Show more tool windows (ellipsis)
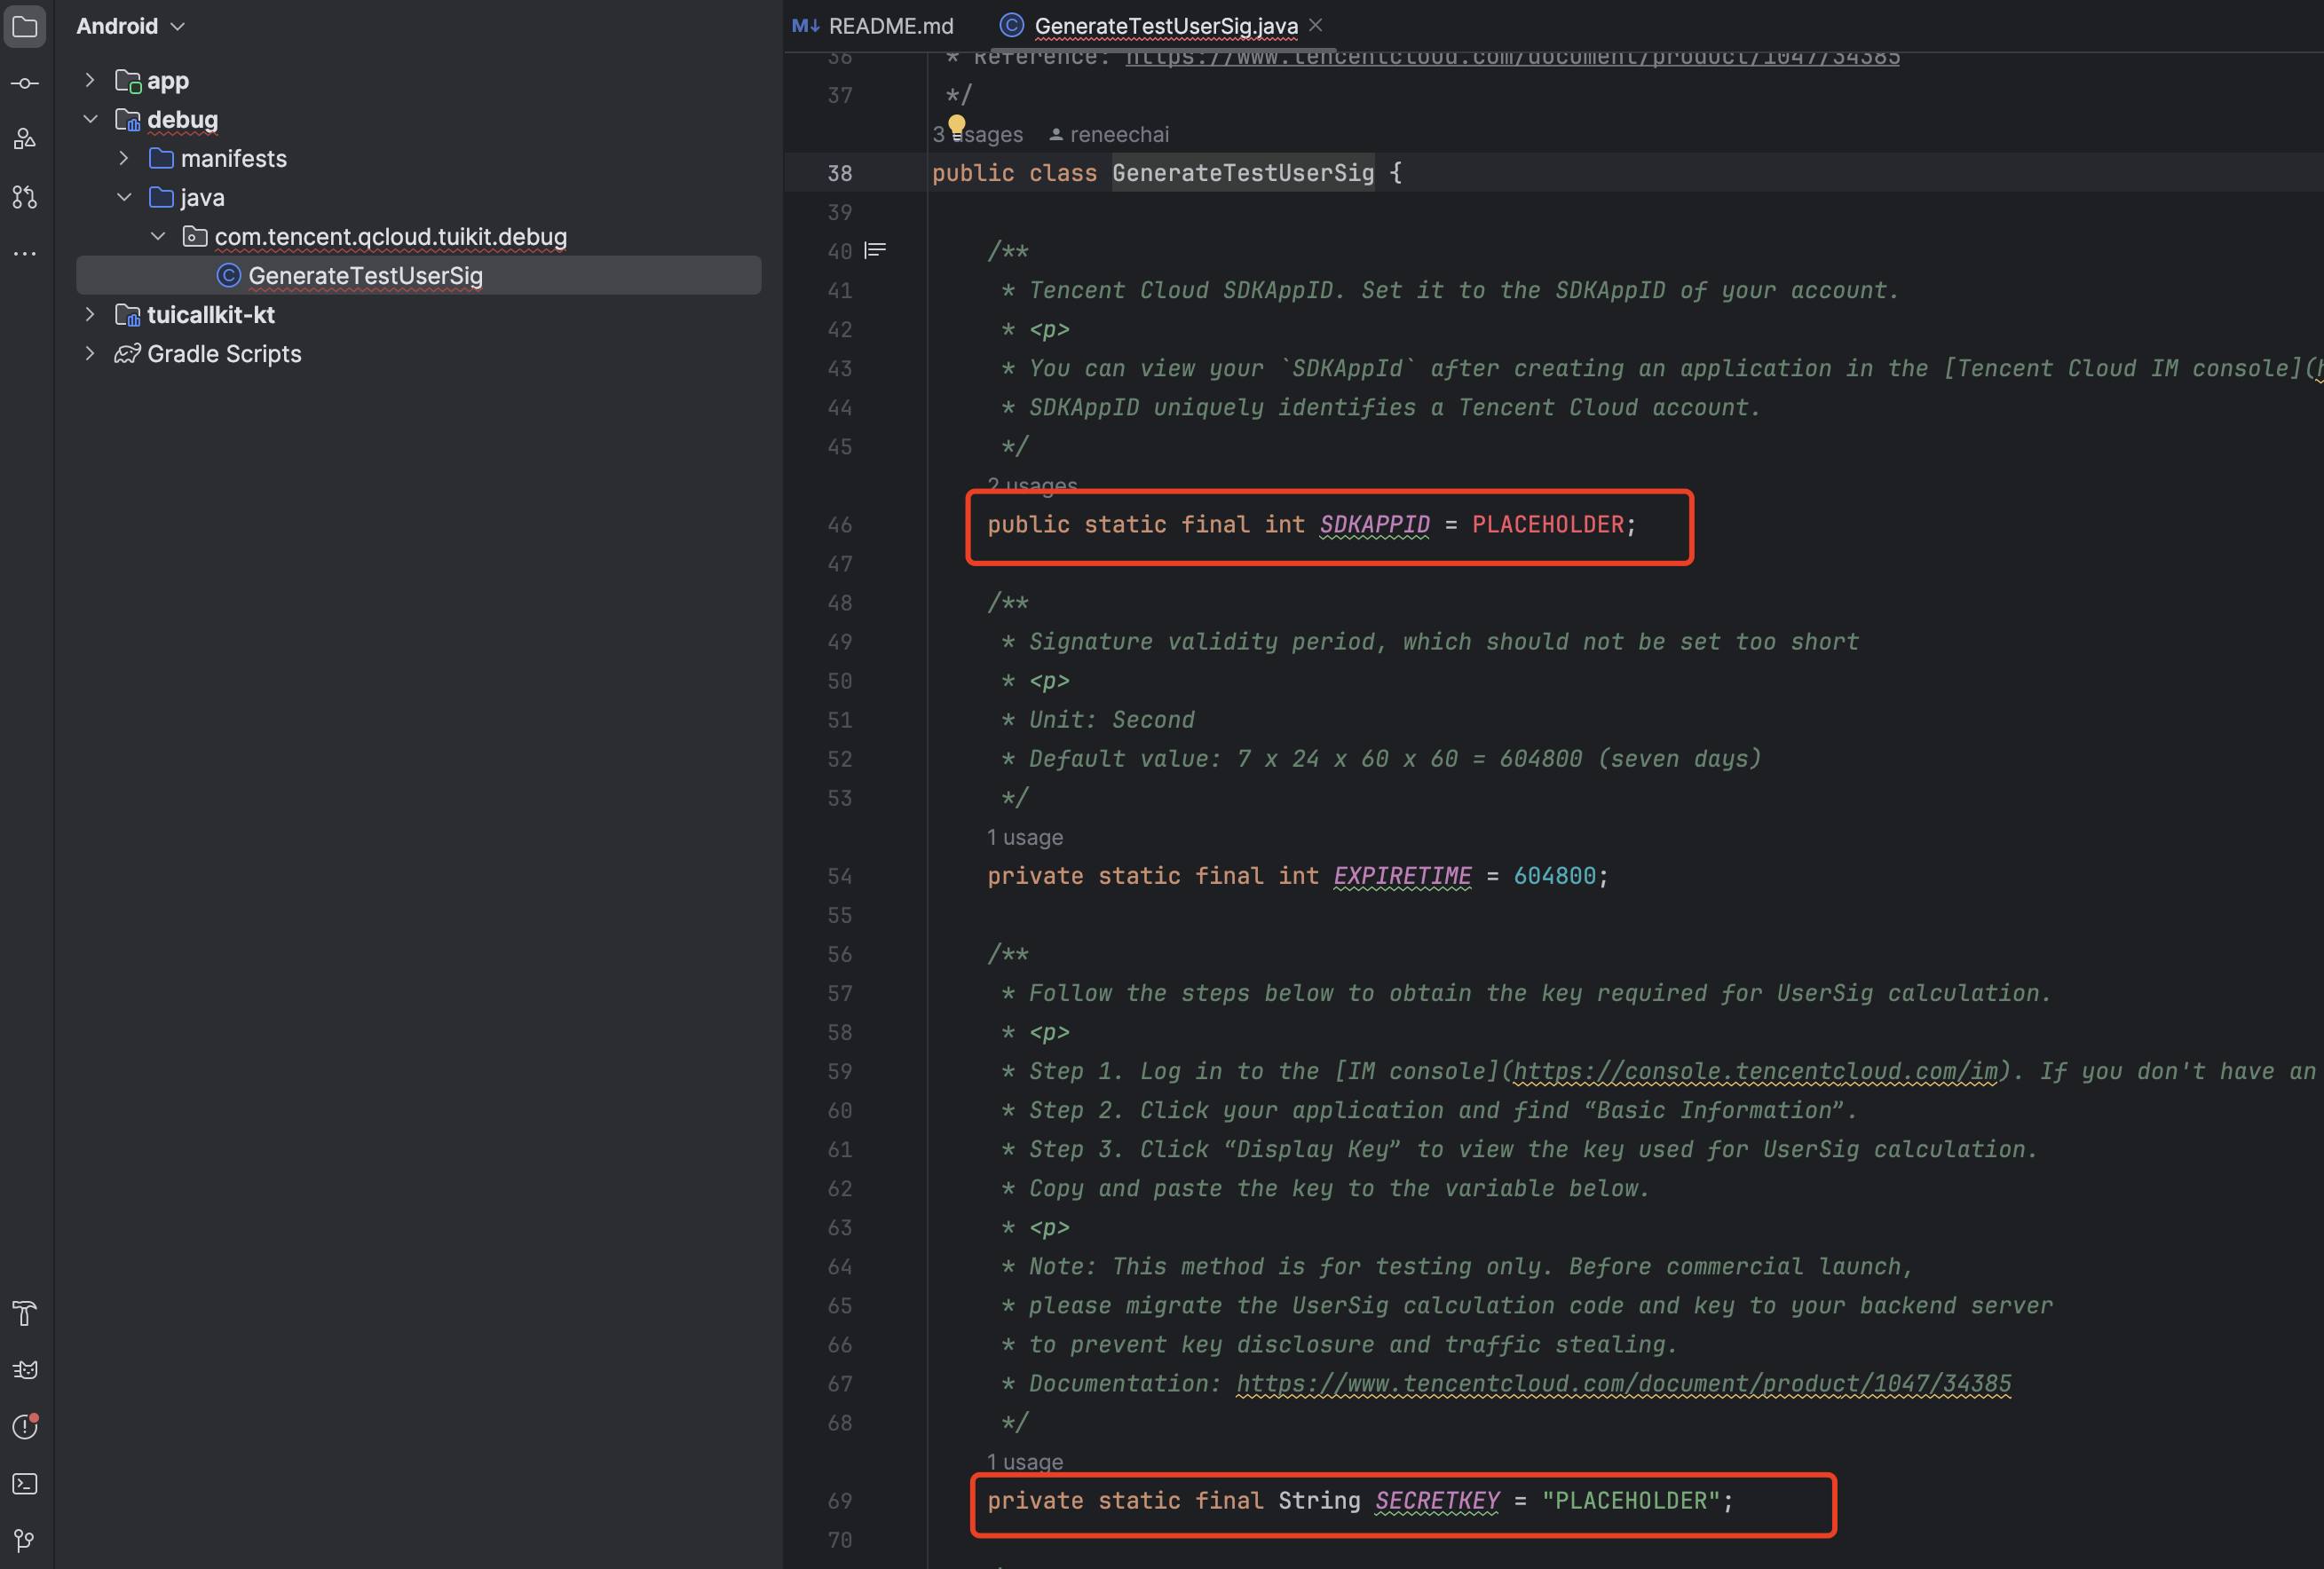Viewport: 2324px width, 1569px height. pyautogui.click(x=25, y=254)
